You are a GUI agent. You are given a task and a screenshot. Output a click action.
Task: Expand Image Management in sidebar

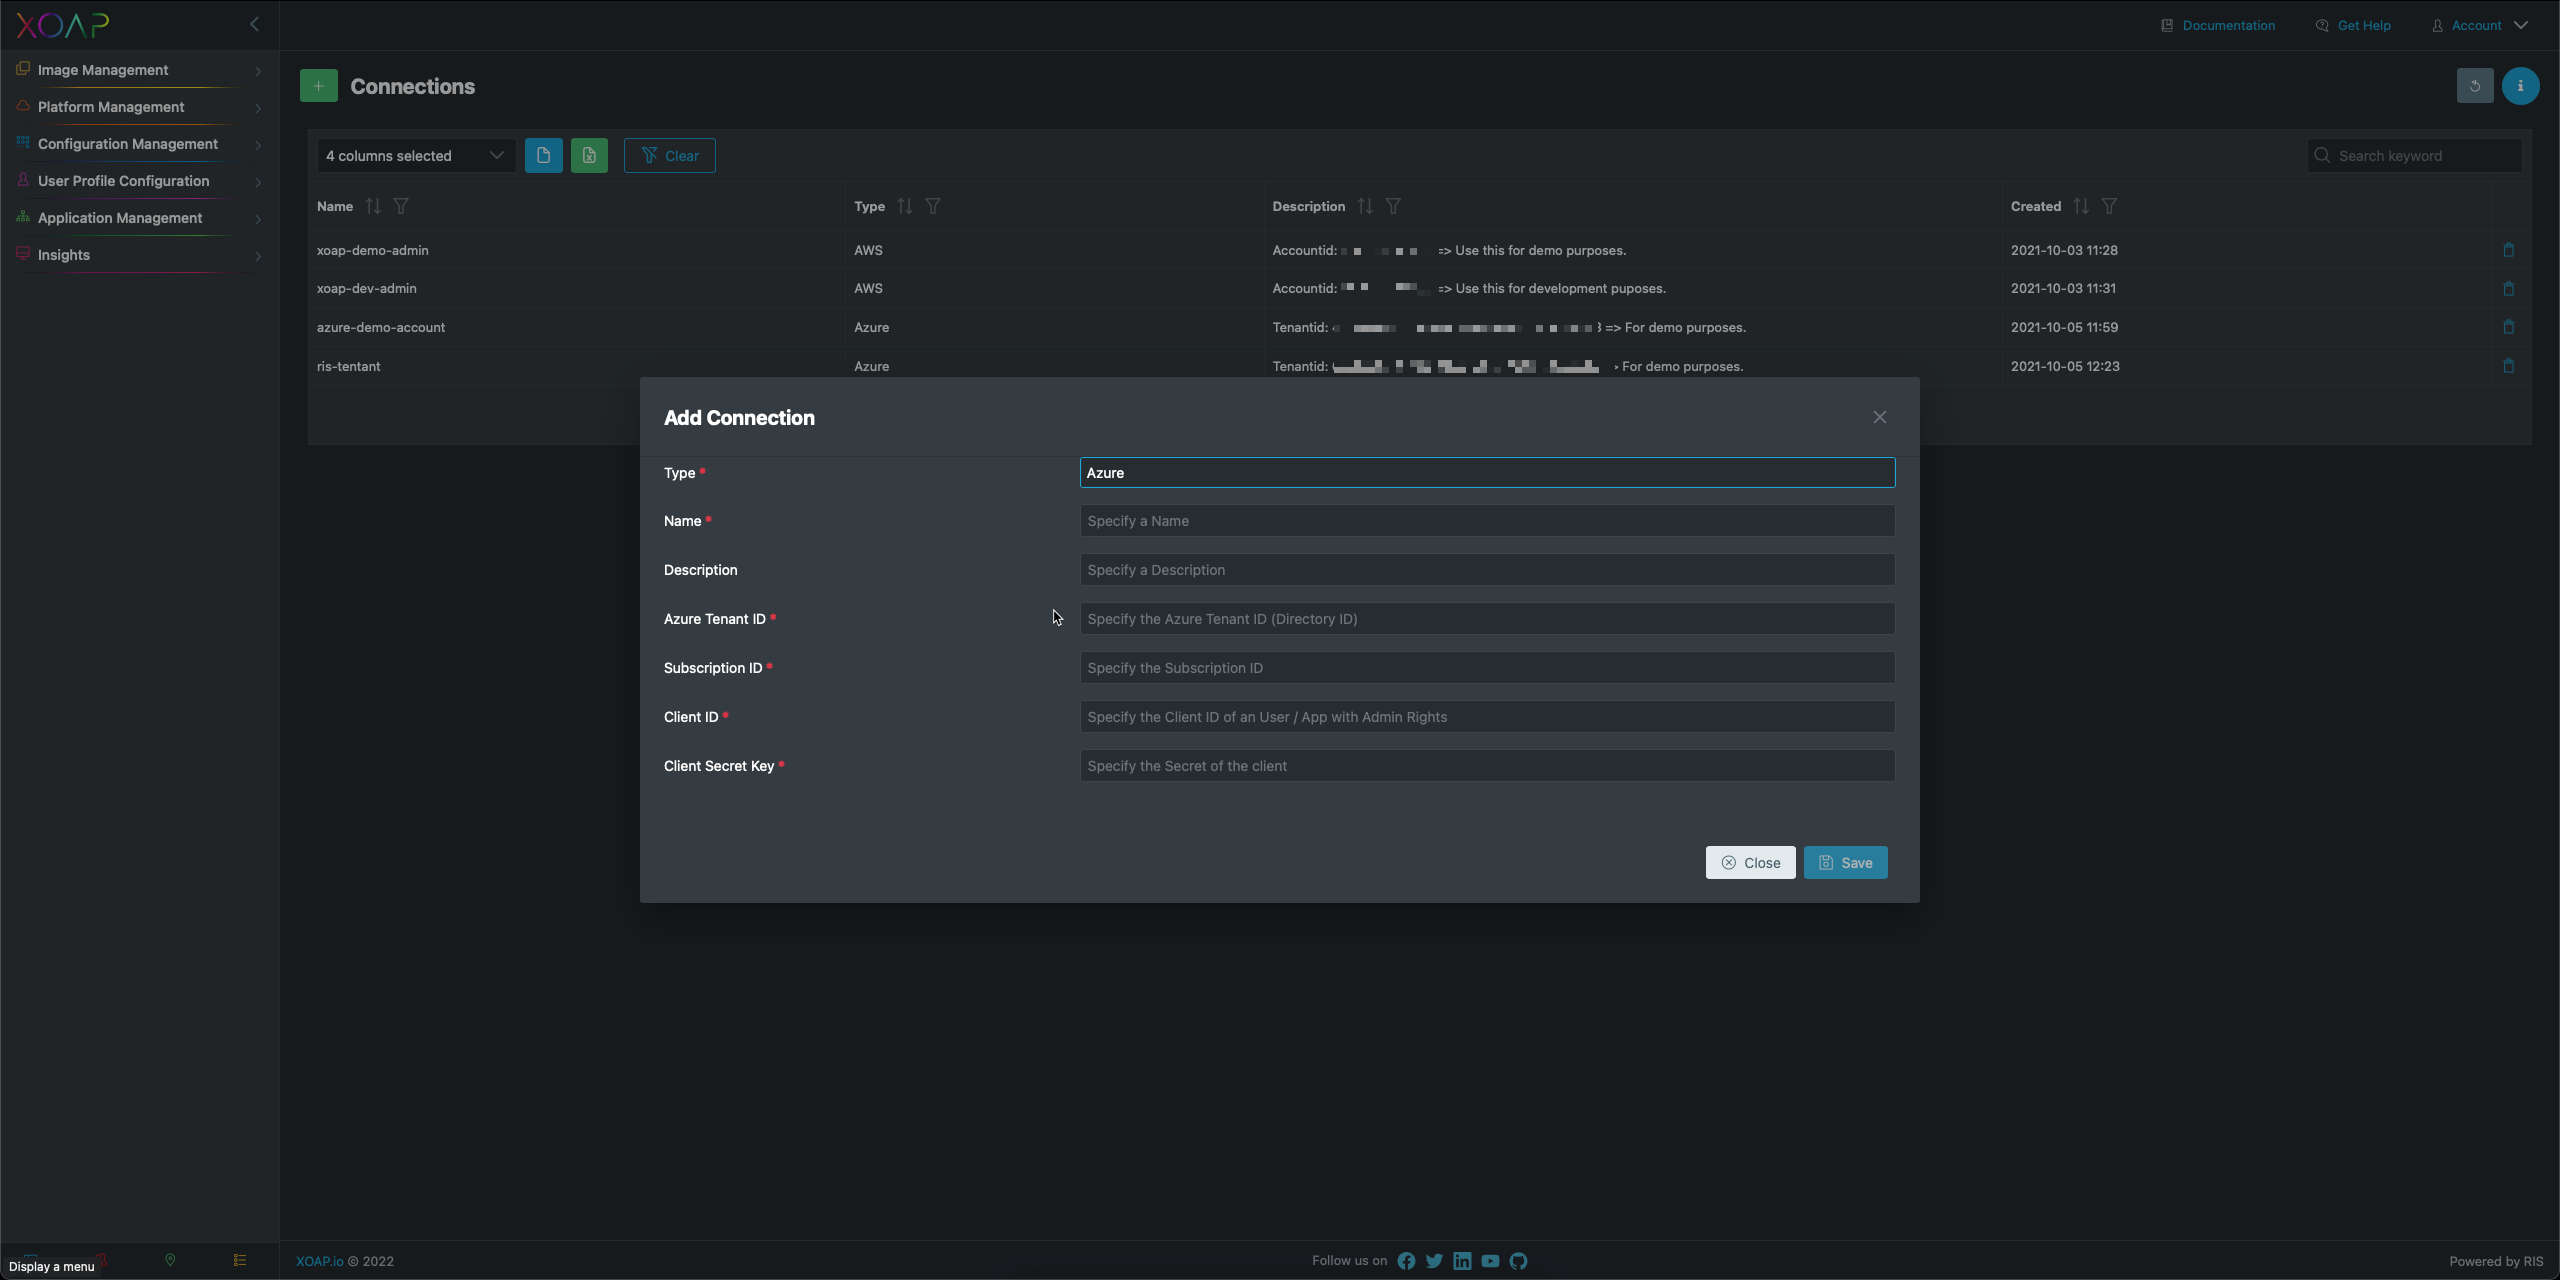coord(140,70)
